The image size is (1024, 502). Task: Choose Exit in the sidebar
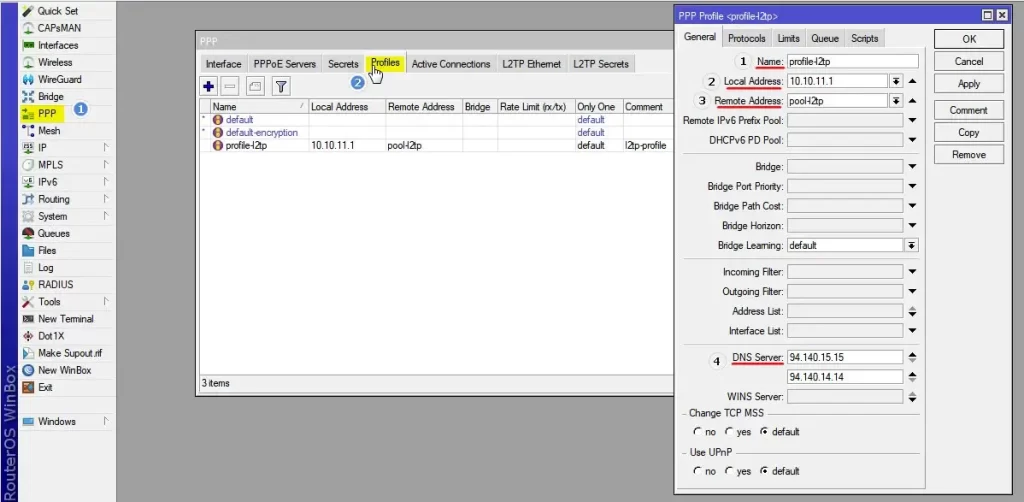[x=45, y=387]
